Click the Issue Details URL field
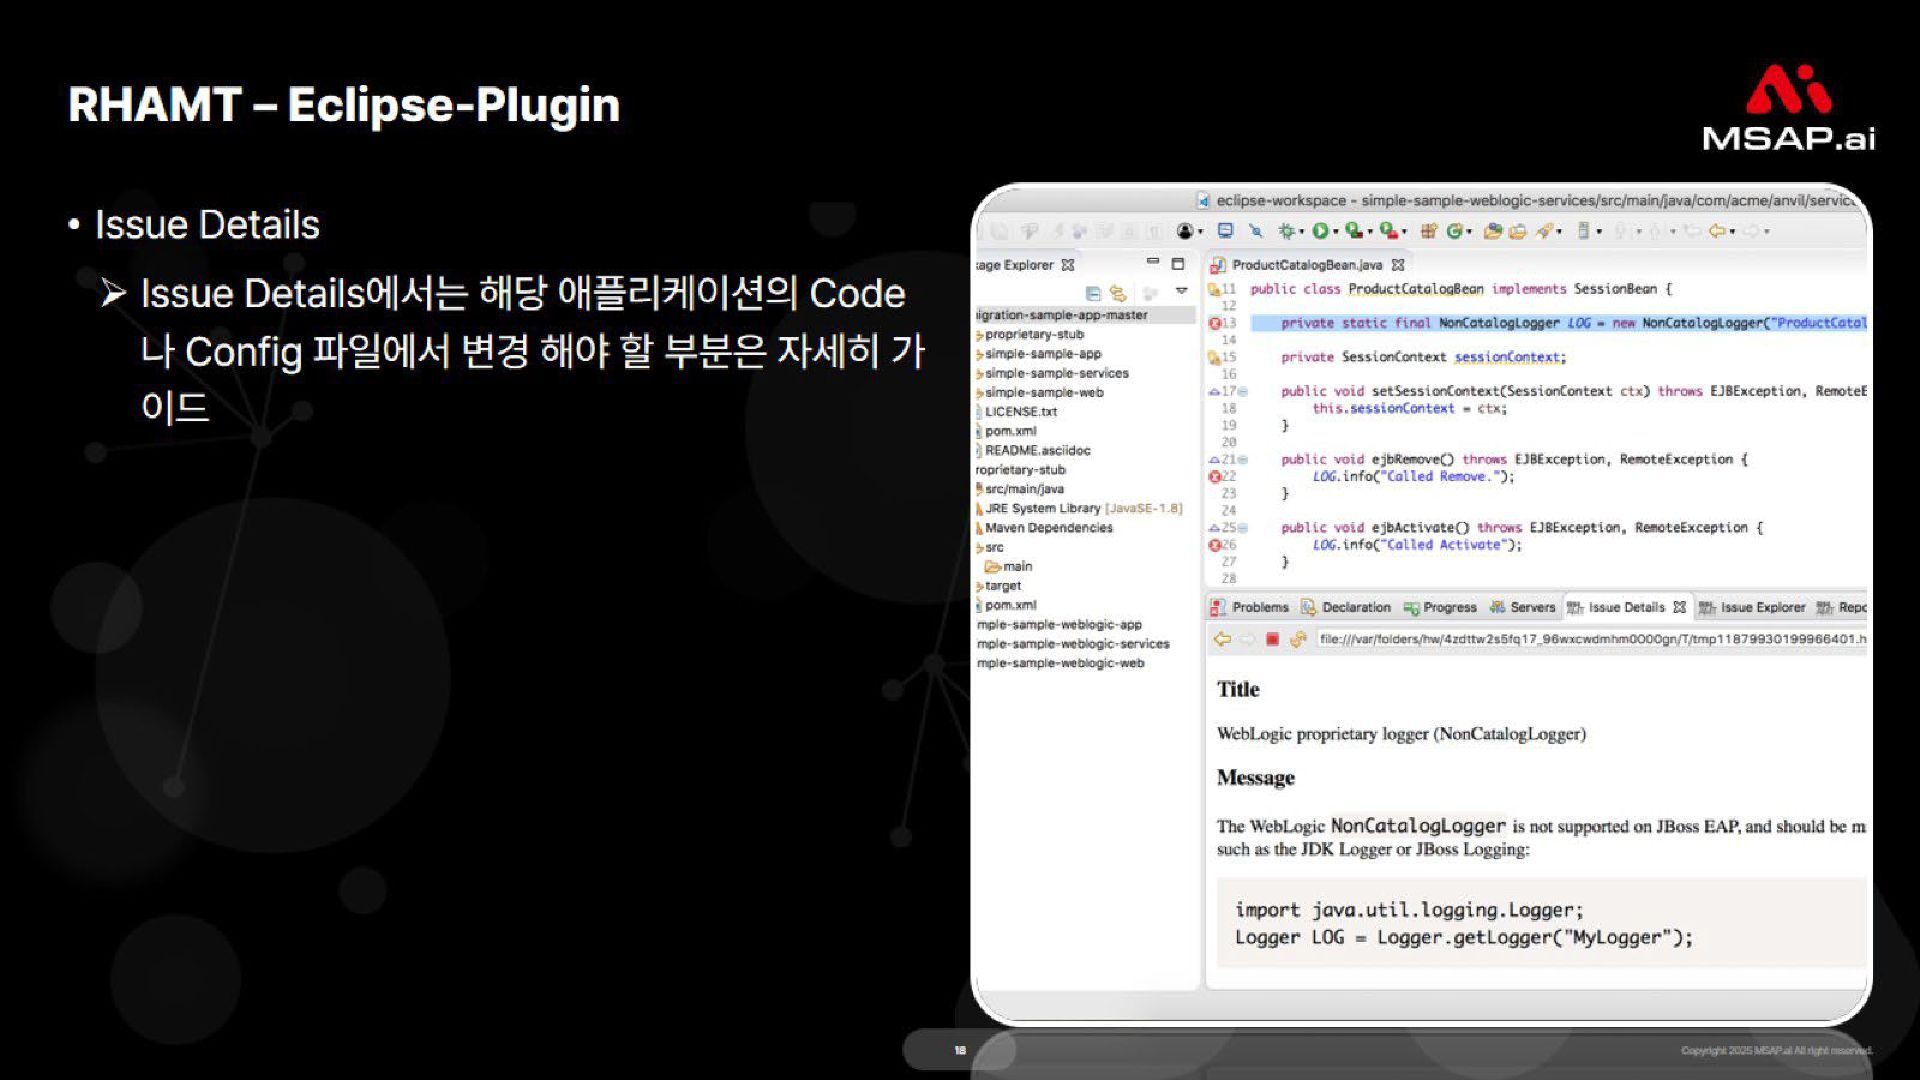 (x=1590, y=639)
